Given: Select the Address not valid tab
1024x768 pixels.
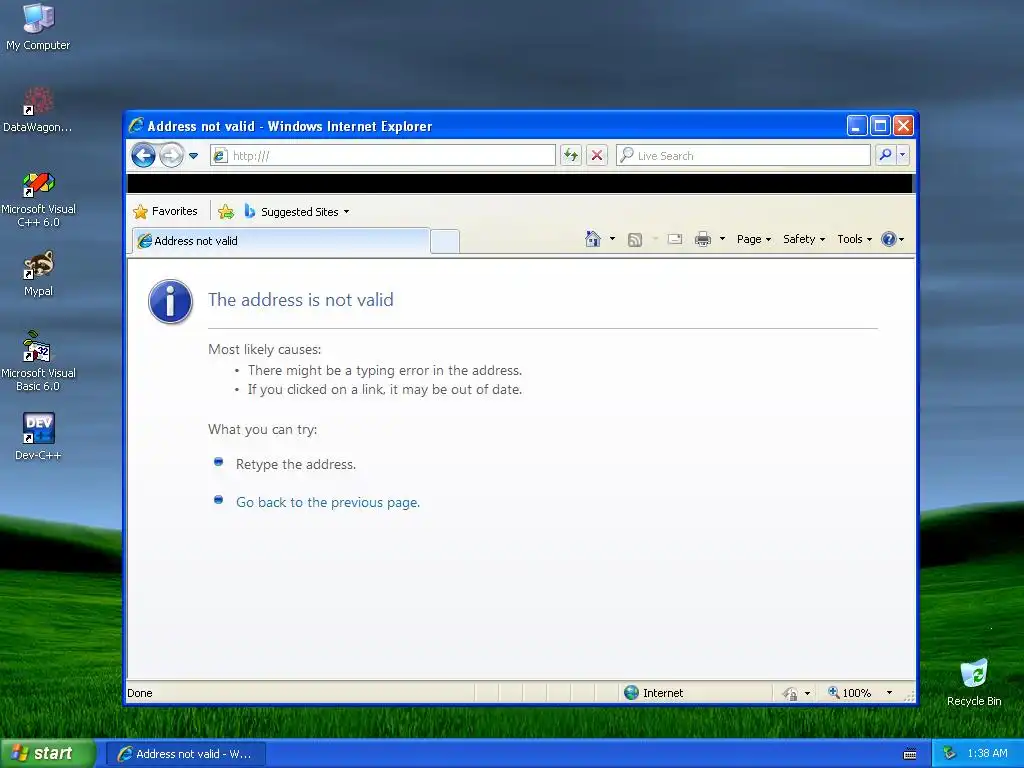Looking at the screenshot, I should pos(281,241).
